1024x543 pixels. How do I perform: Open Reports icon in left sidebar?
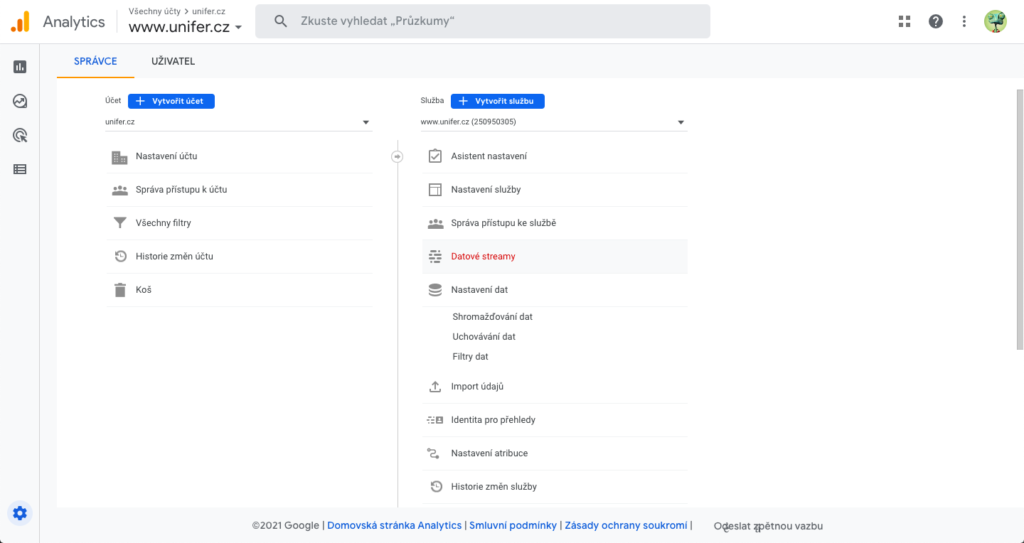pyautogui.click(x=20, y=67)
